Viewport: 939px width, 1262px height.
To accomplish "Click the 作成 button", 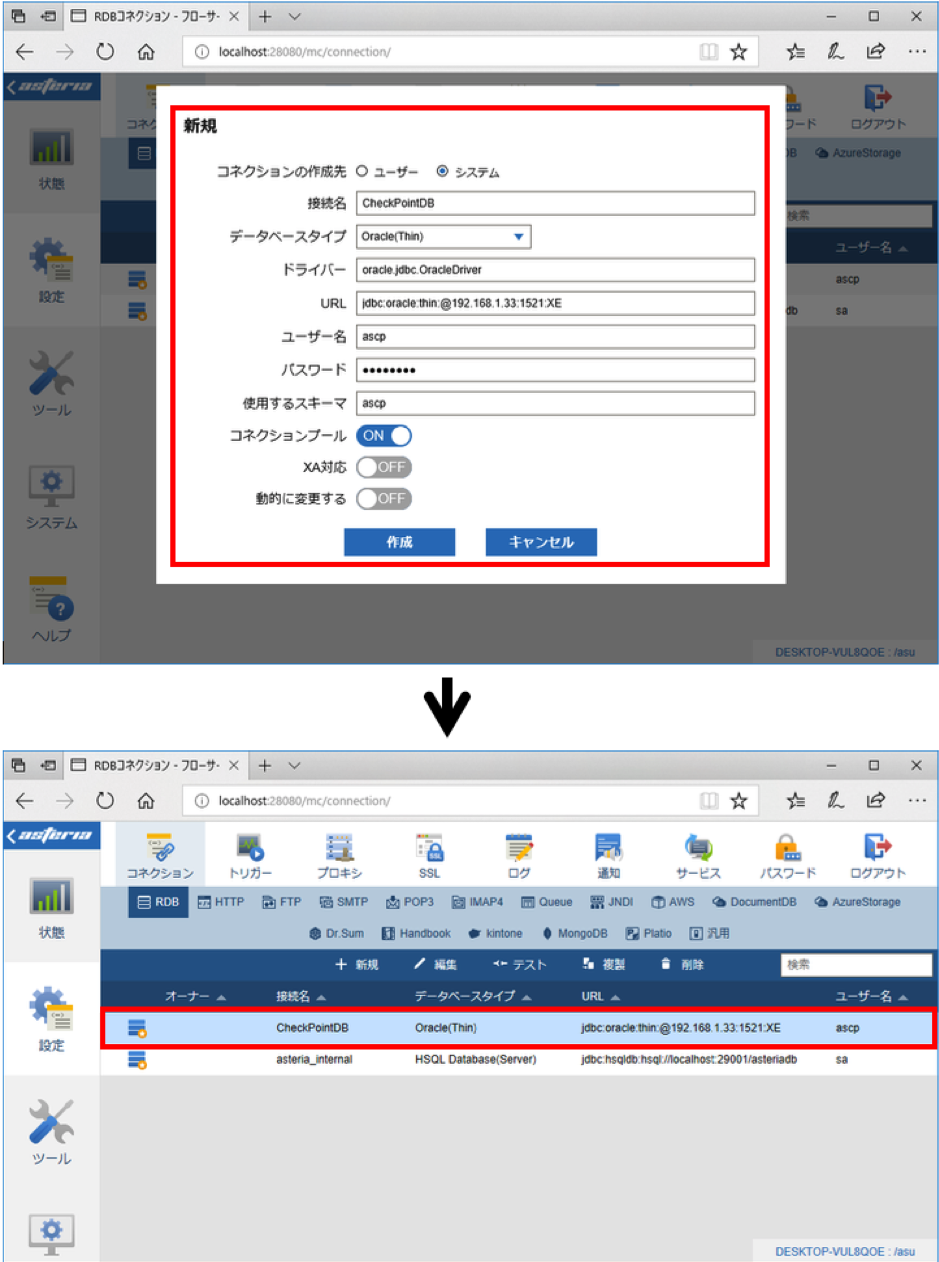I will pos(399,542).
